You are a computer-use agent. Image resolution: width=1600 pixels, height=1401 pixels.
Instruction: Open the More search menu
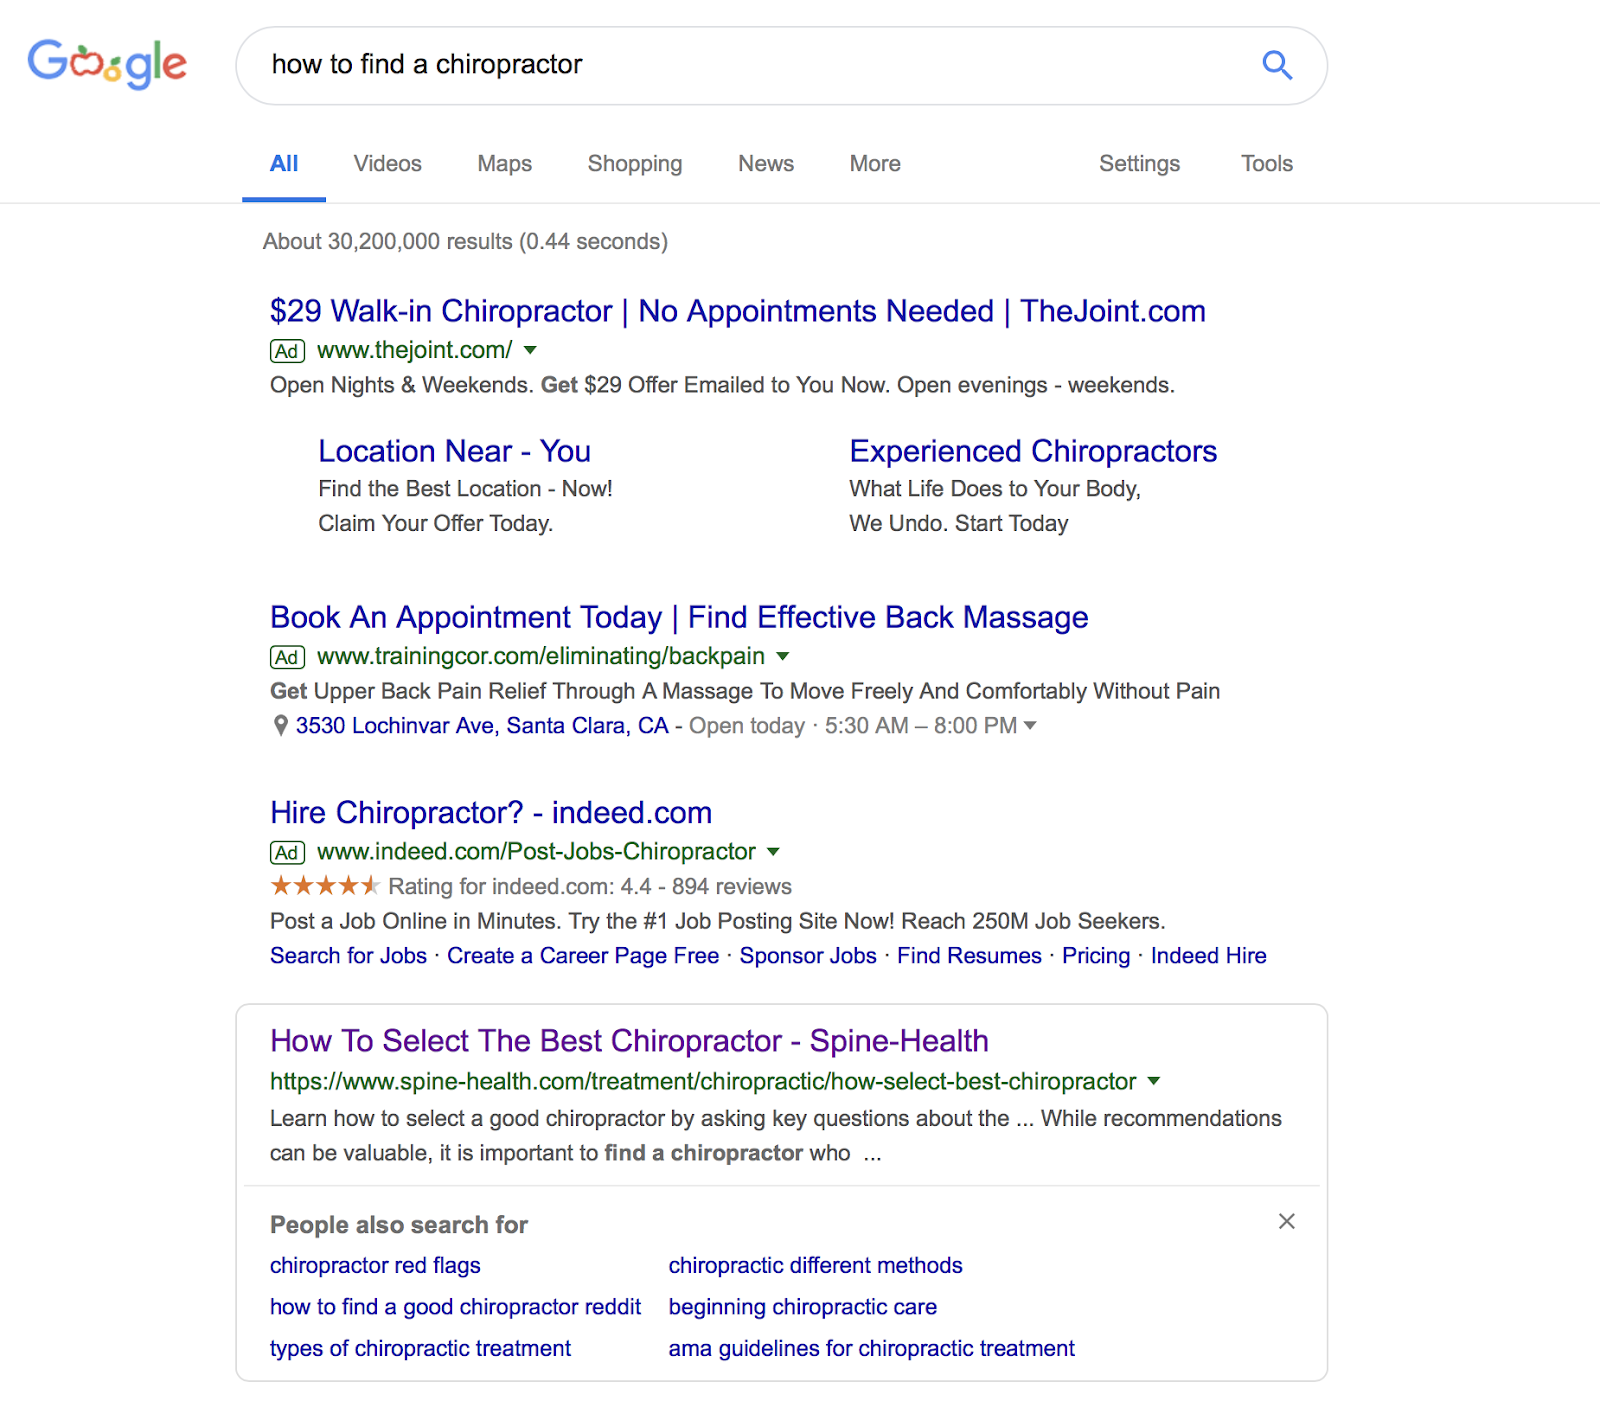(x=875, y=164)
